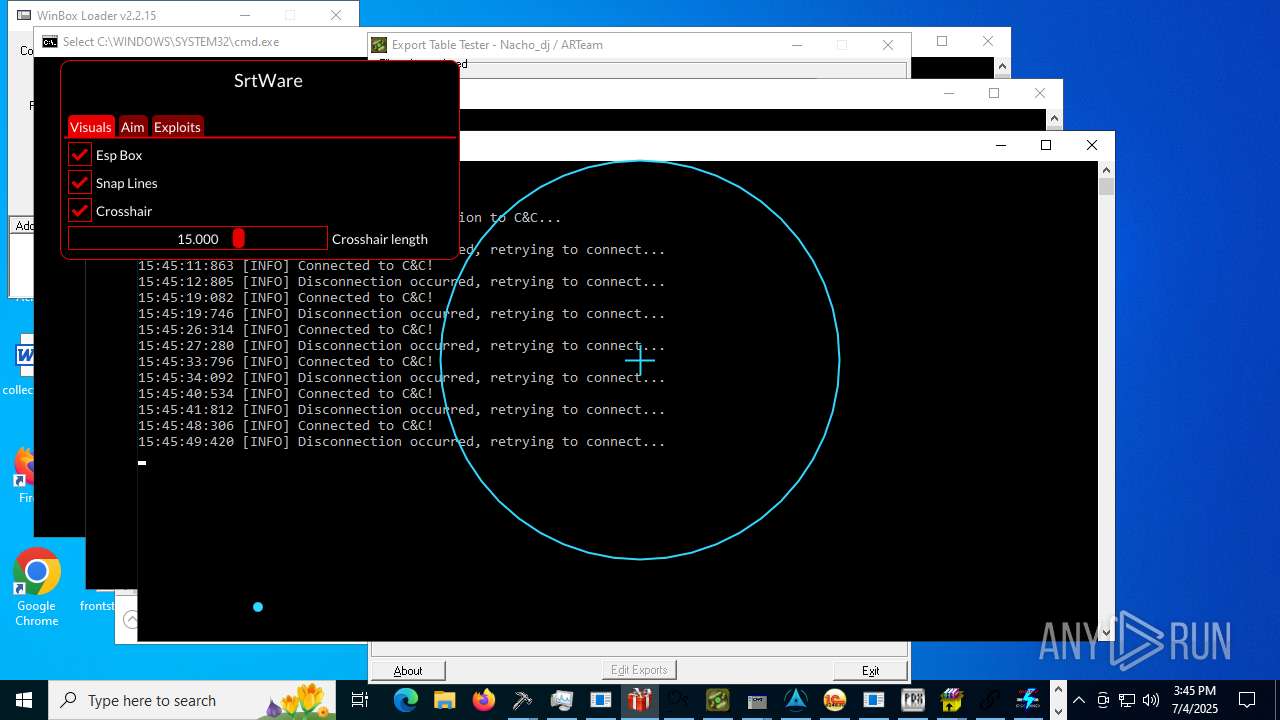
Task: Close the Export Table Tester window
Action: coord(887,44)
